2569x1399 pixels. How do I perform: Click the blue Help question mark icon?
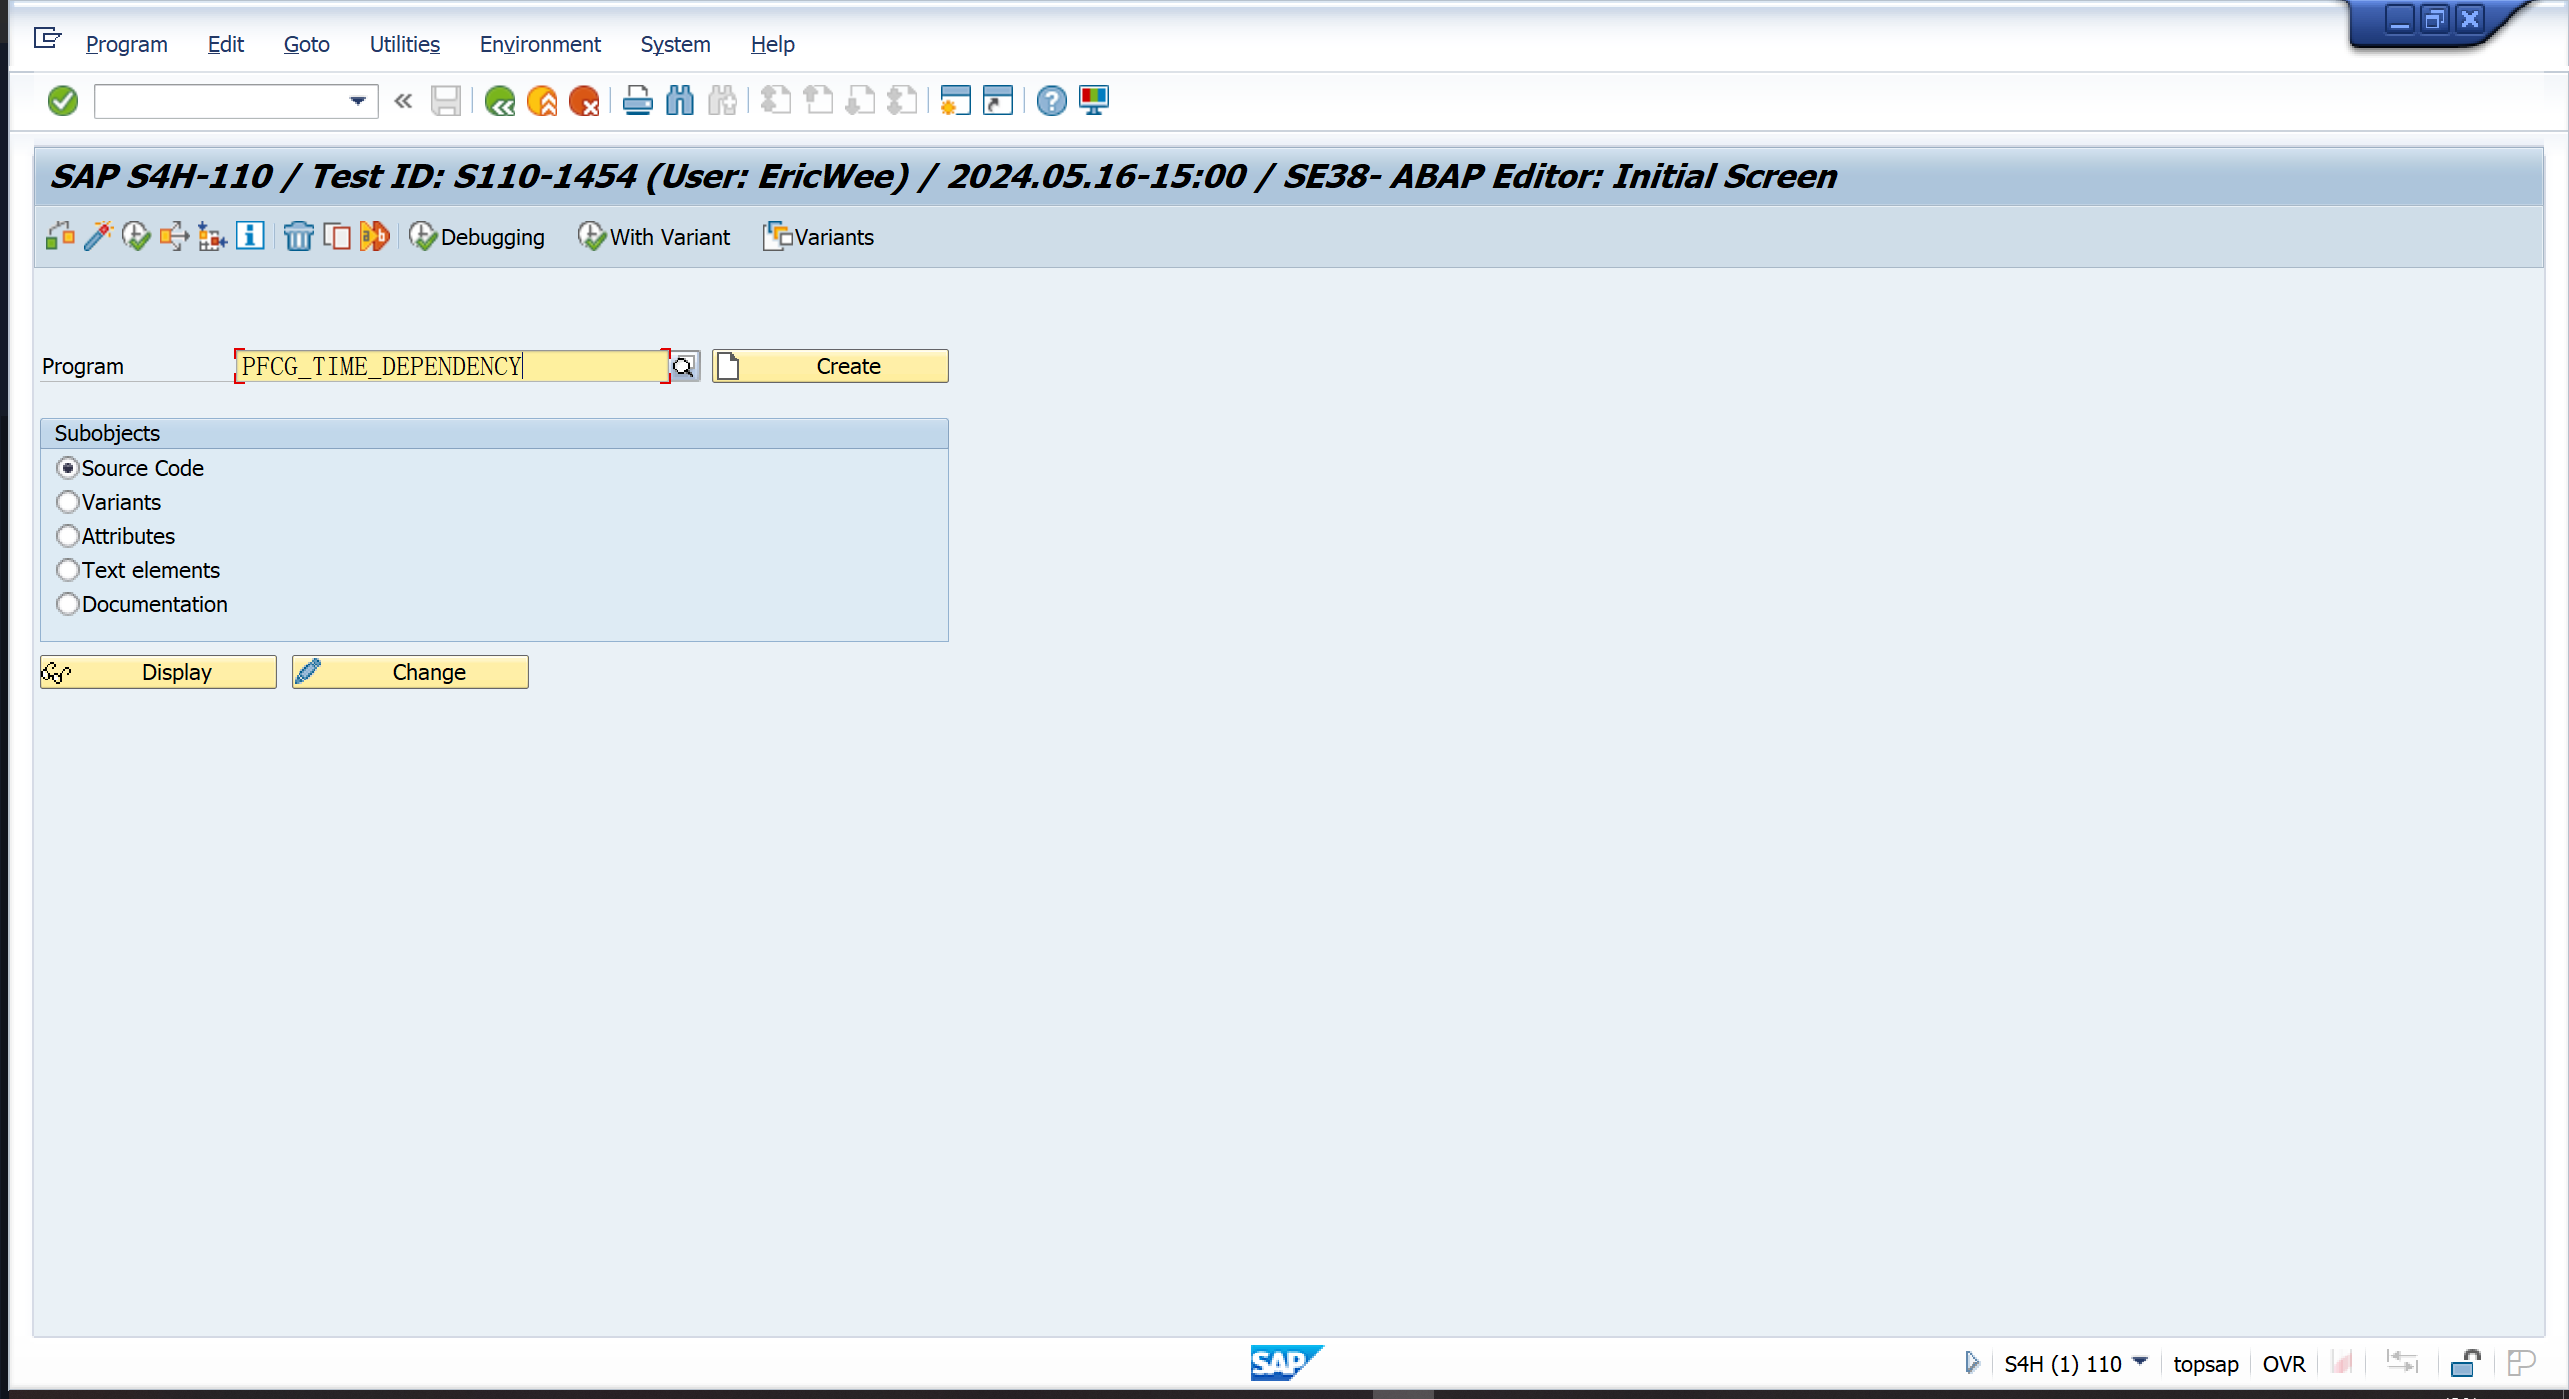click(1051, 101)
